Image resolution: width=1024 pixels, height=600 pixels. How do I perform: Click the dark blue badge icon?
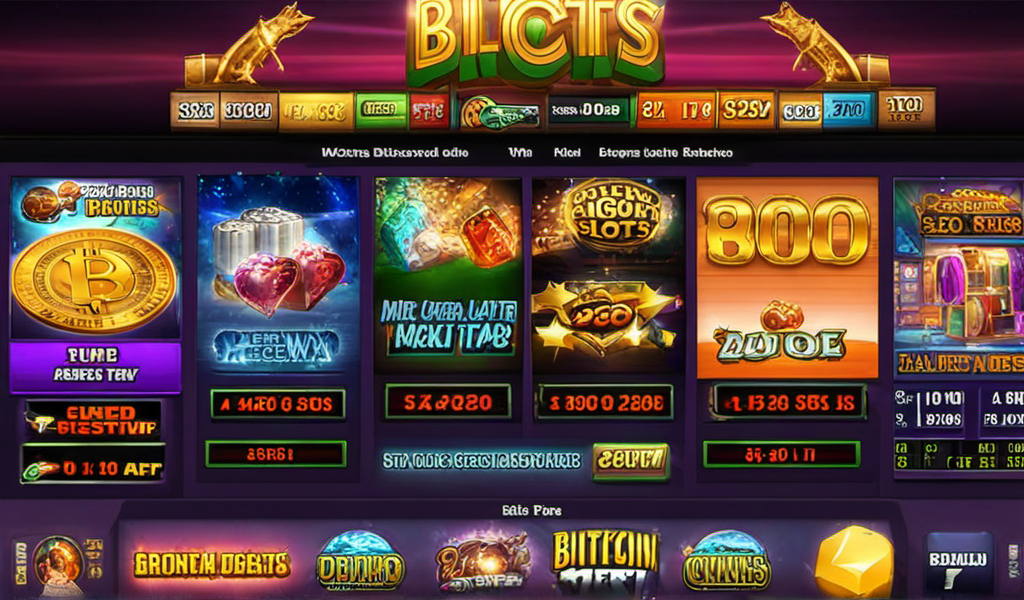point(959,561)
